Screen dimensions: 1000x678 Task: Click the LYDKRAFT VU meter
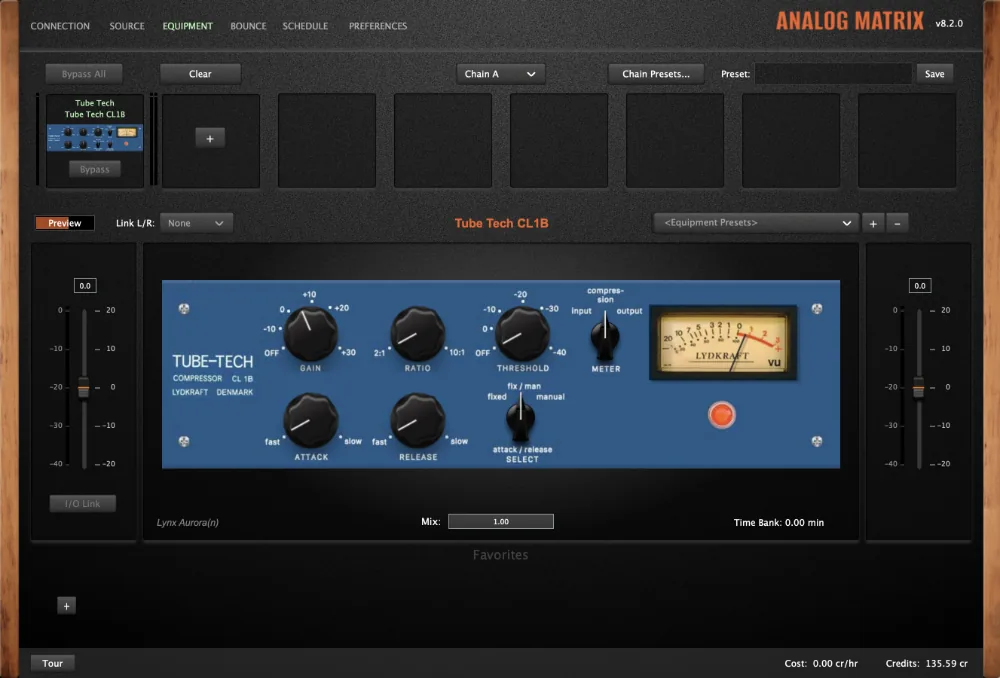coord(723,343)
